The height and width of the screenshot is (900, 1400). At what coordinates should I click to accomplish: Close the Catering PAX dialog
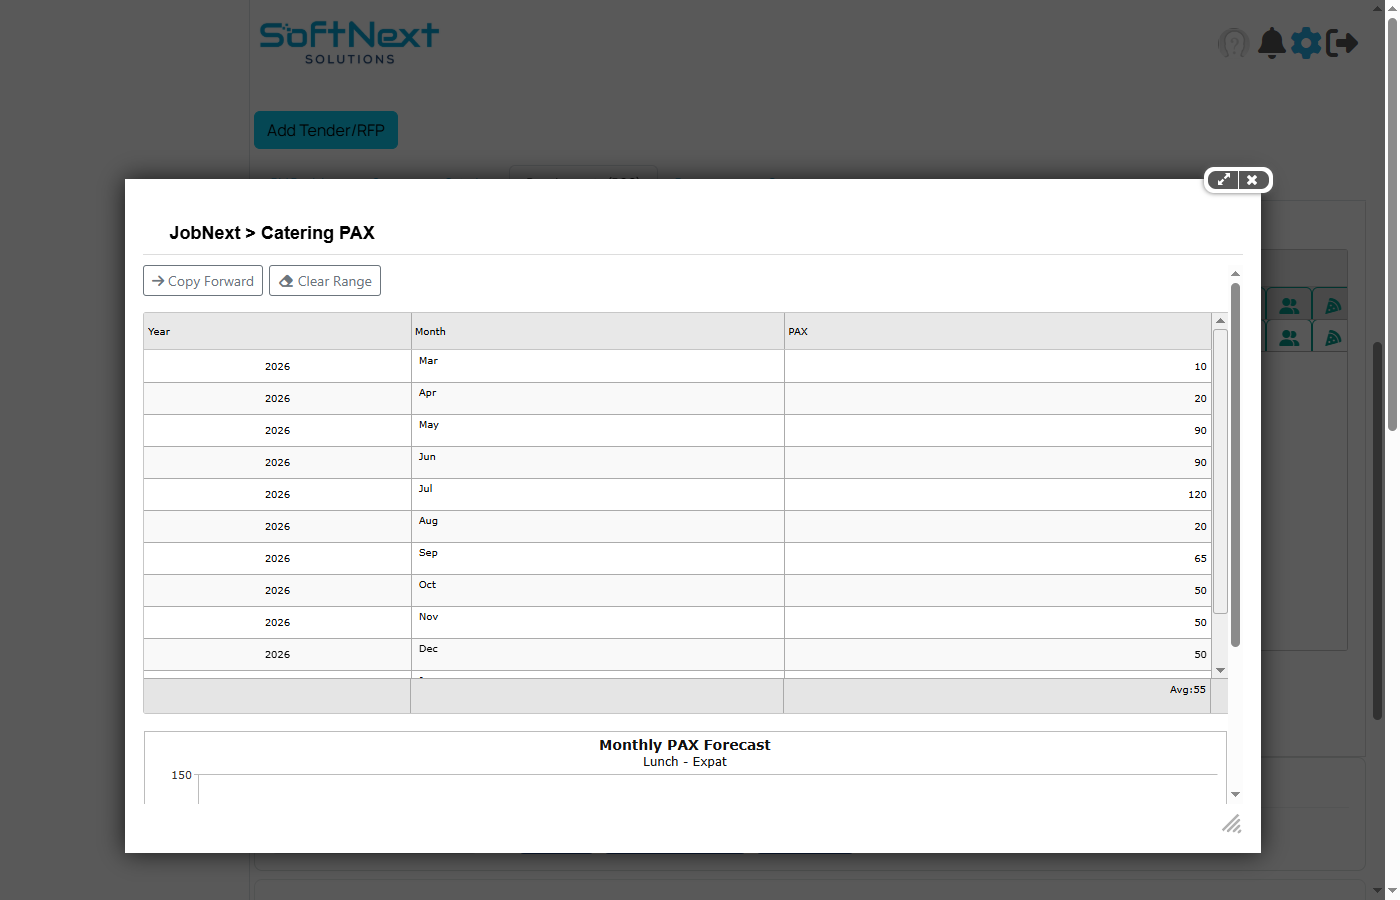point(1252,180)
